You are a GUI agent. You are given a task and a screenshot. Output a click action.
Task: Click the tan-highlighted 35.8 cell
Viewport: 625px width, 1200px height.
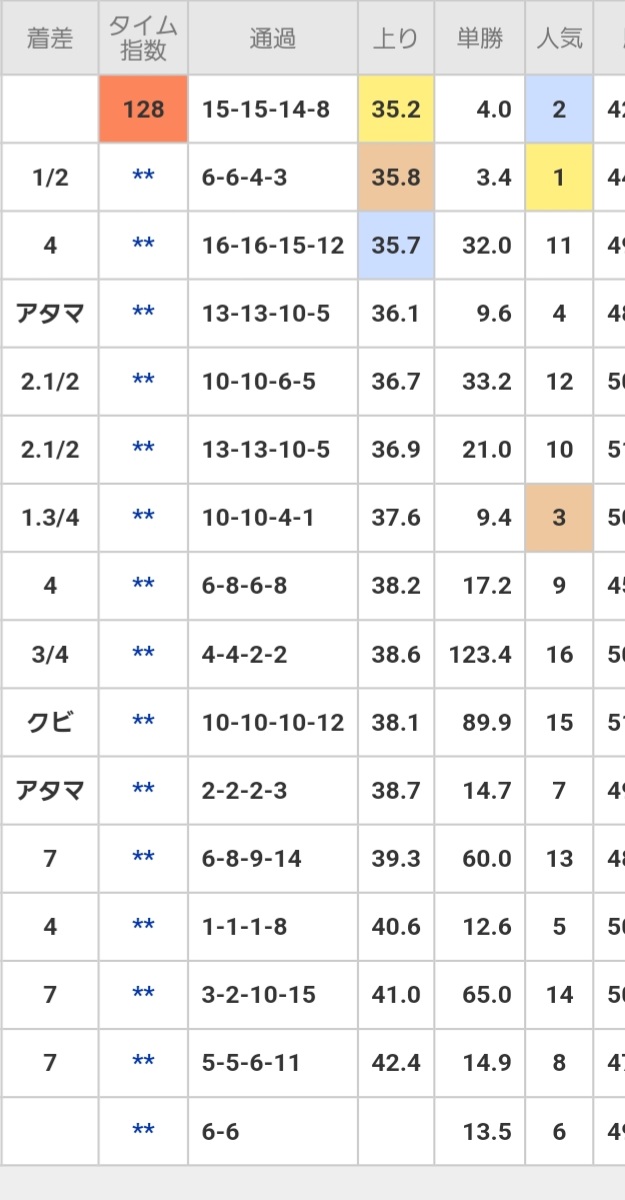(x=396, y=177)
